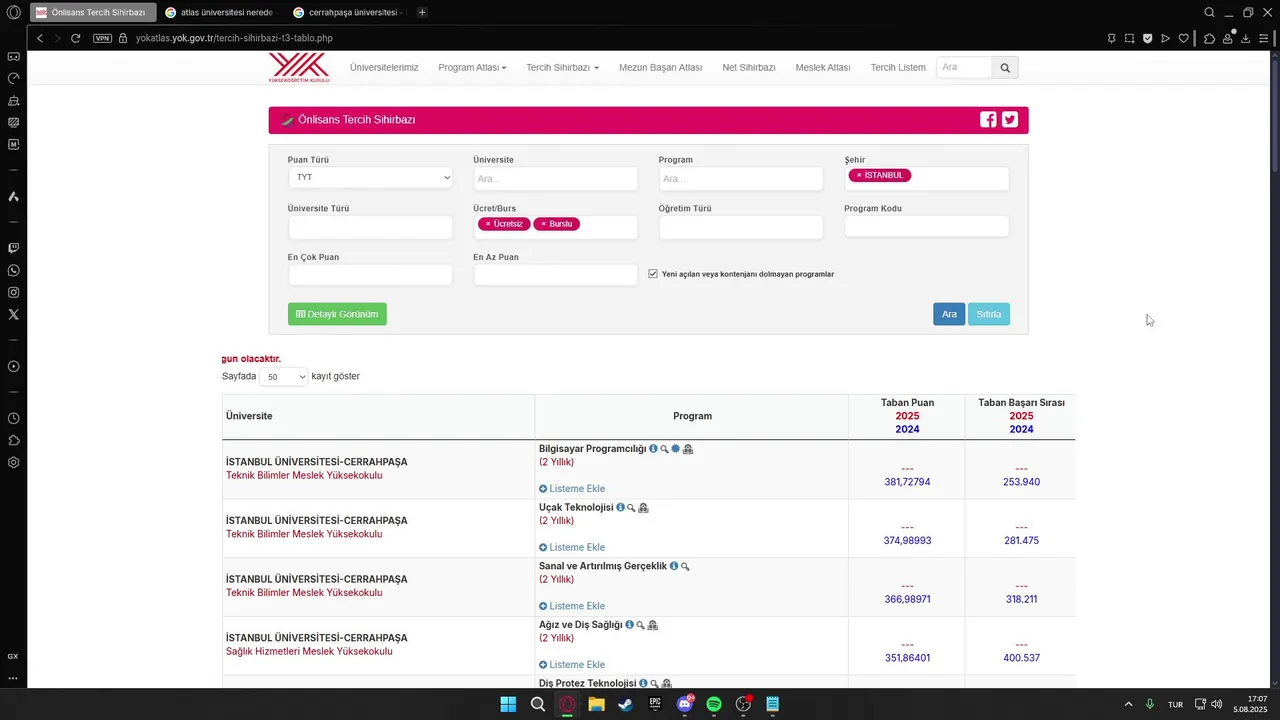
Task: Take snapshot with the toolbar snapshot icon
Action: (x=1129, y=38)
